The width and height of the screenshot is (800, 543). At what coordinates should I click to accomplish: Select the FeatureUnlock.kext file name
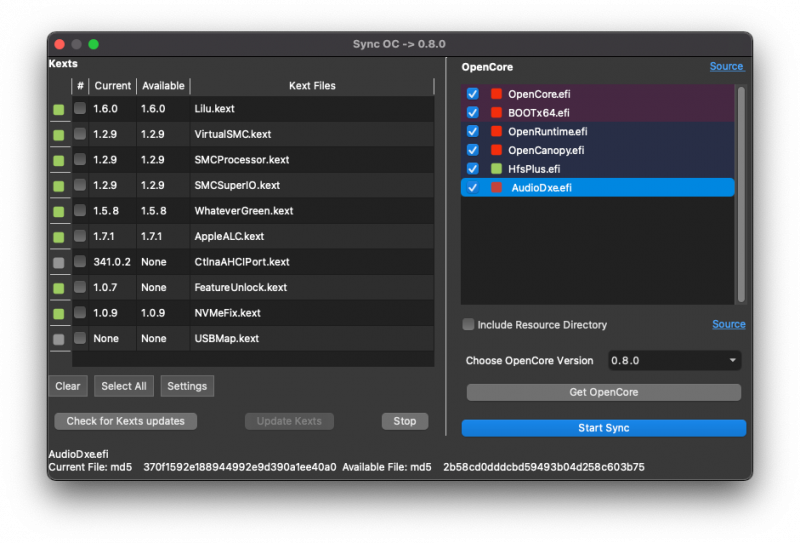(x=240, y=287)
